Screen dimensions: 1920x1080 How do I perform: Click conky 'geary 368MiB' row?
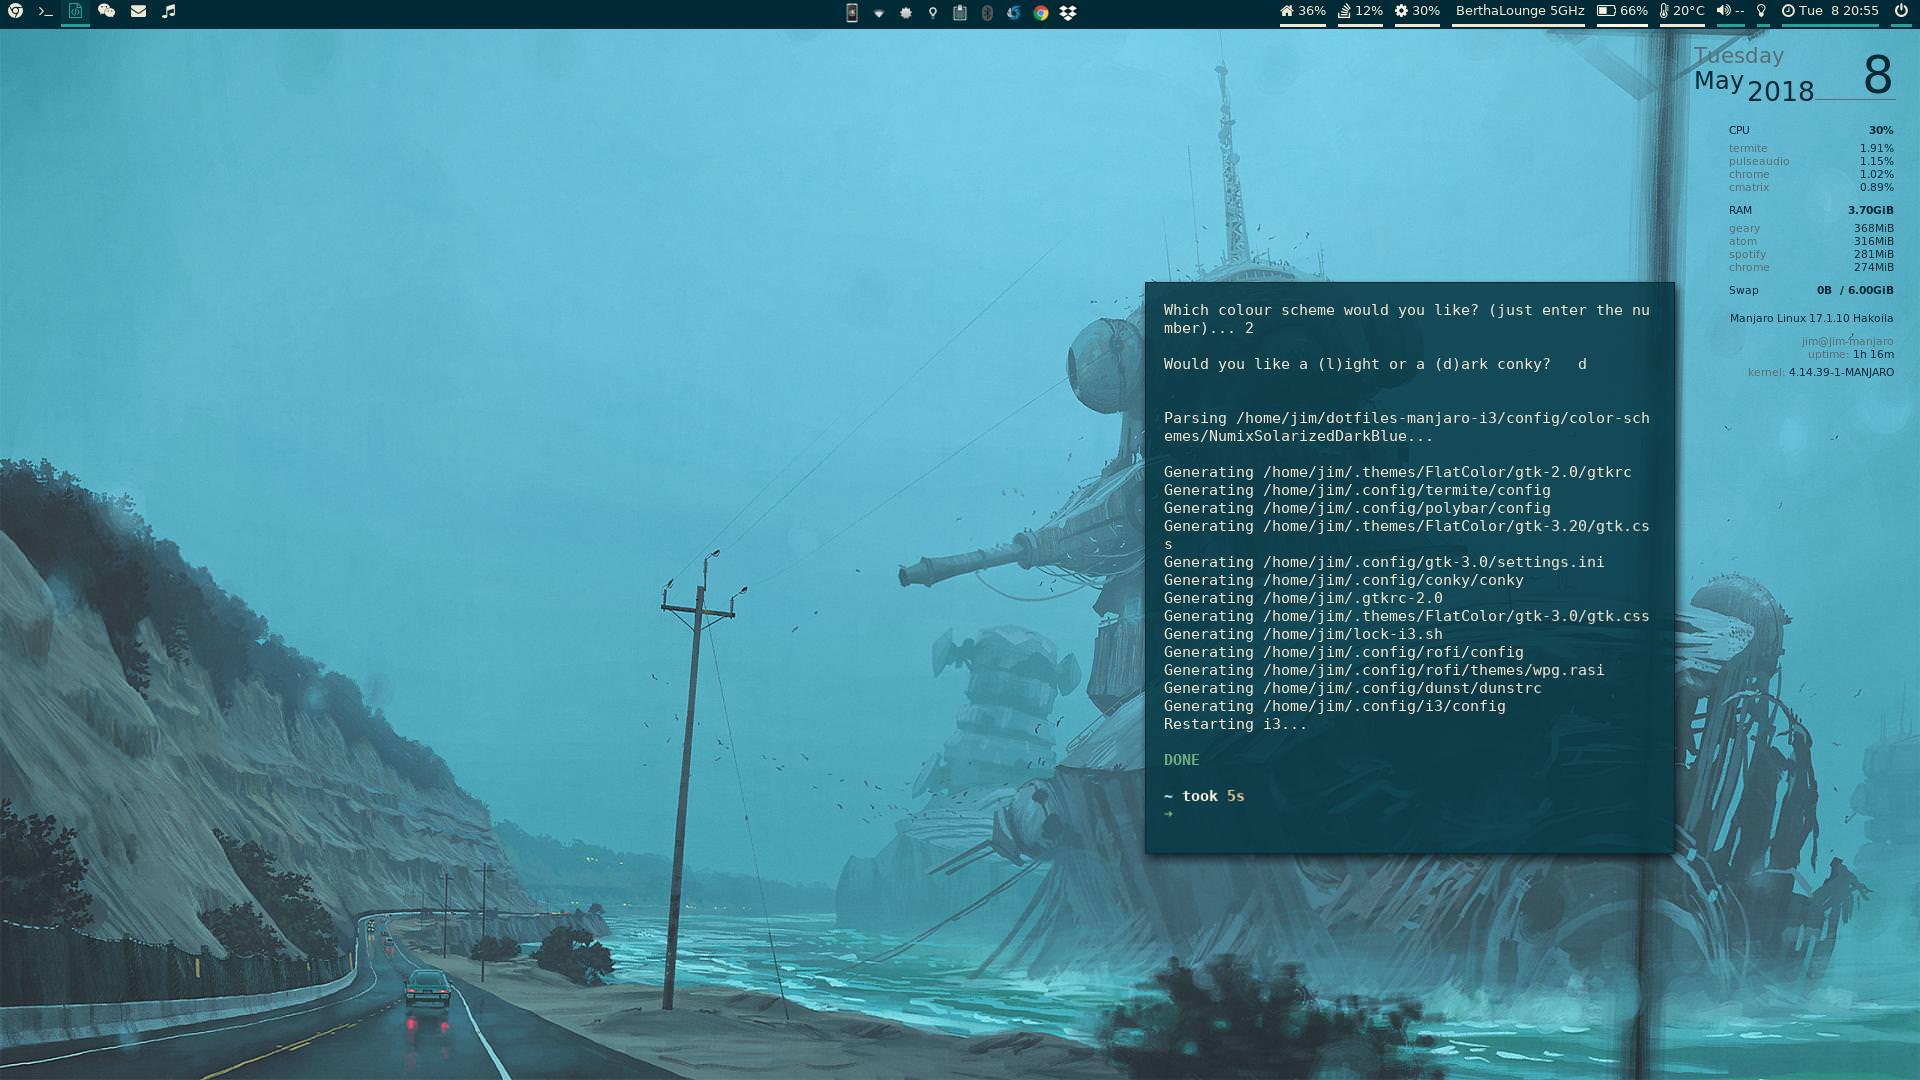(1811, 228)
